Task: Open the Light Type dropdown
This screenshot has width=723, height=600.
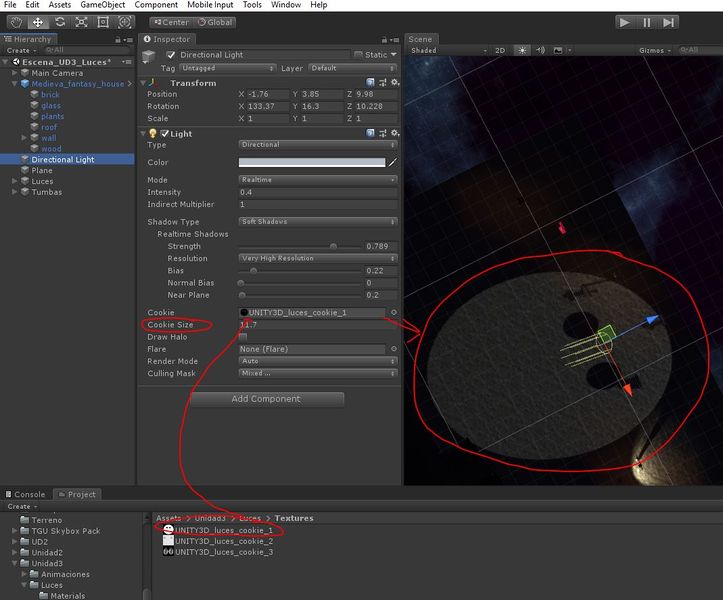Action: click(318, 144)
